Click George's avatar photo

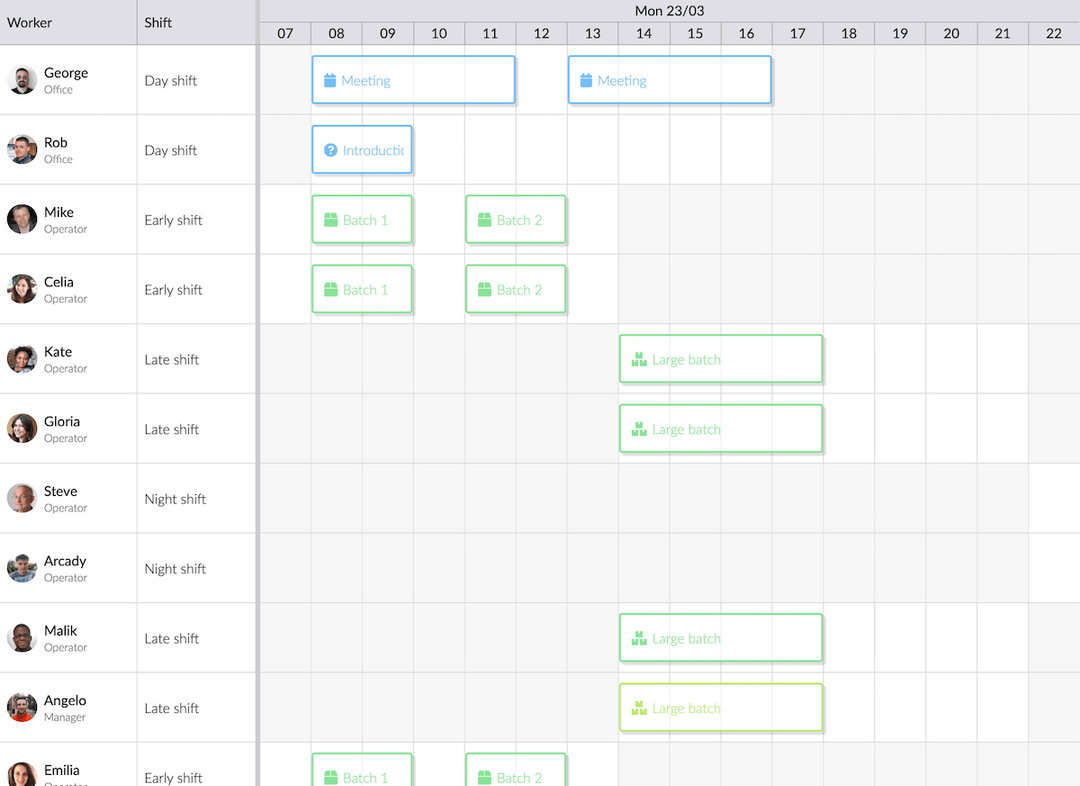pyautogui.click(x=22, y=79)
